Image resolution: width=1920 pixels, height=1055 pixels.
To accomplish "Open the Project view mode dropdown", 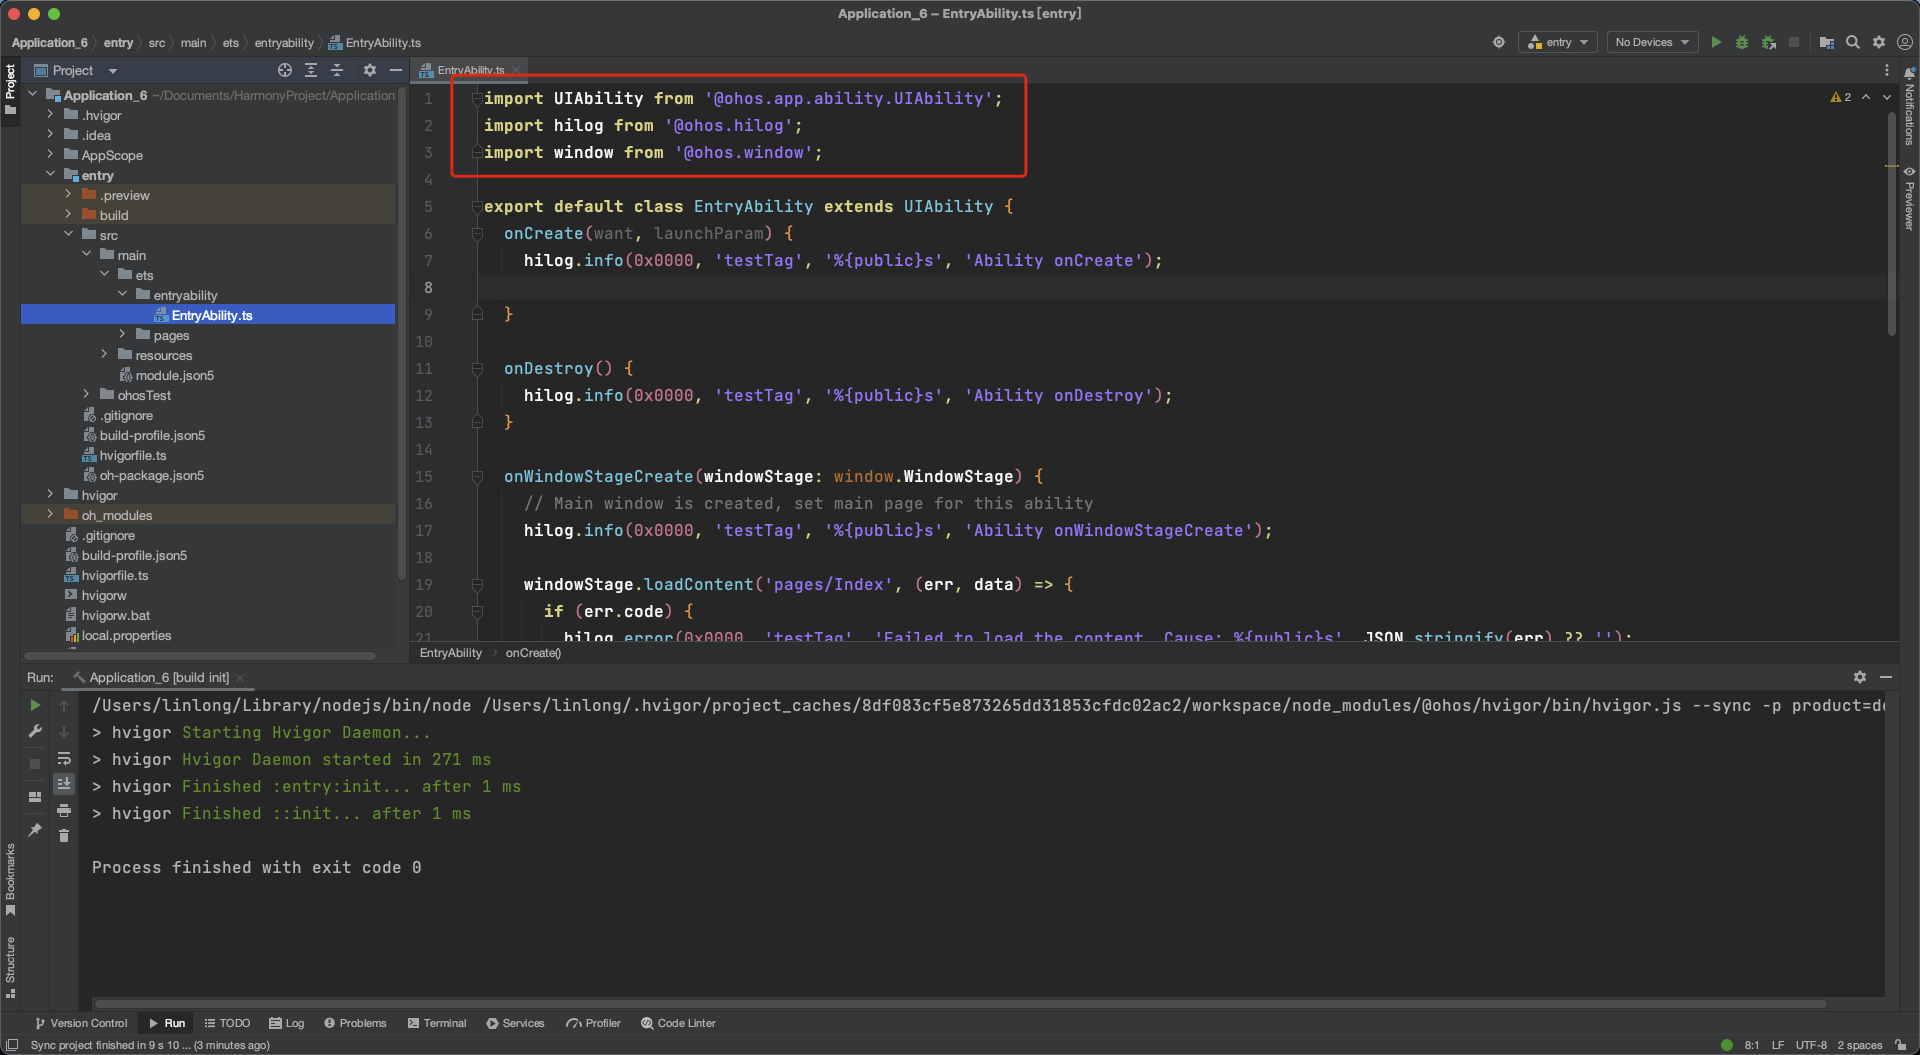I will [x=113, y=71].
